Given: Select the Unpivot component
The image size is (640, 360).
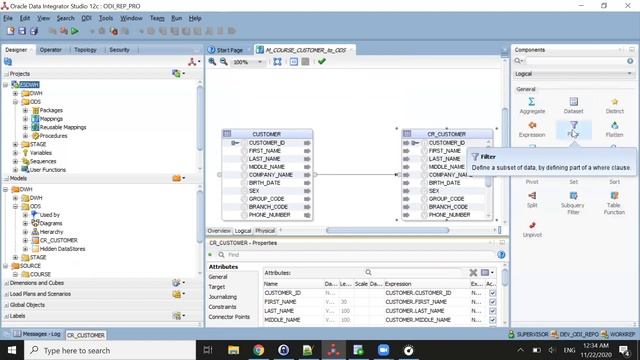Looking at the screenshot, I should click(532, 229).
